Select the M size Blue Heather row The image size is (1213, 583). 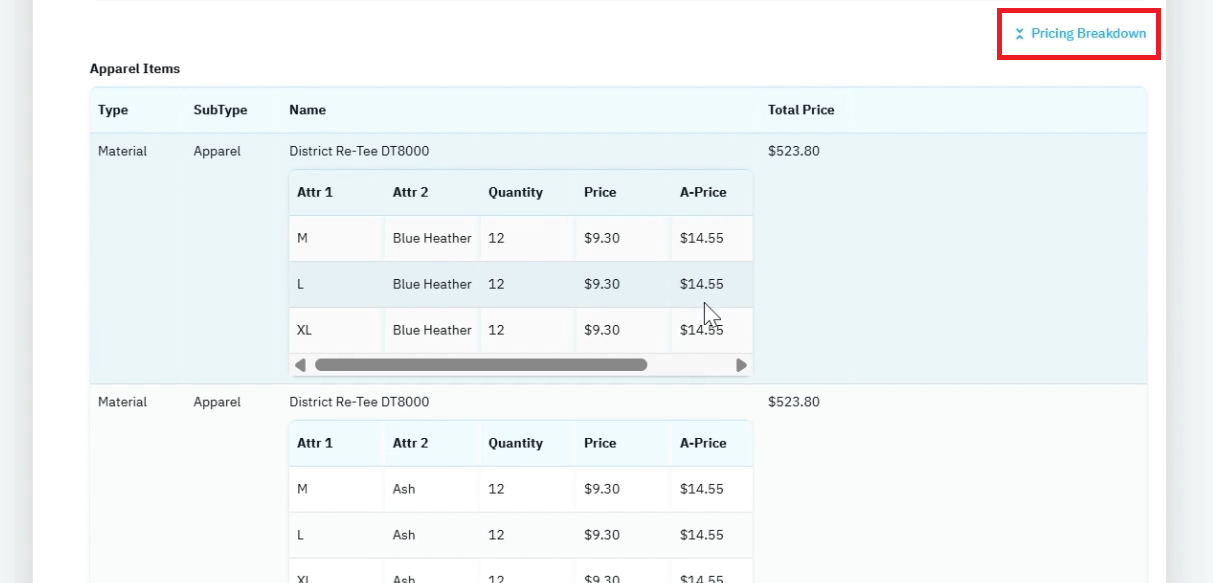point(521,238)
